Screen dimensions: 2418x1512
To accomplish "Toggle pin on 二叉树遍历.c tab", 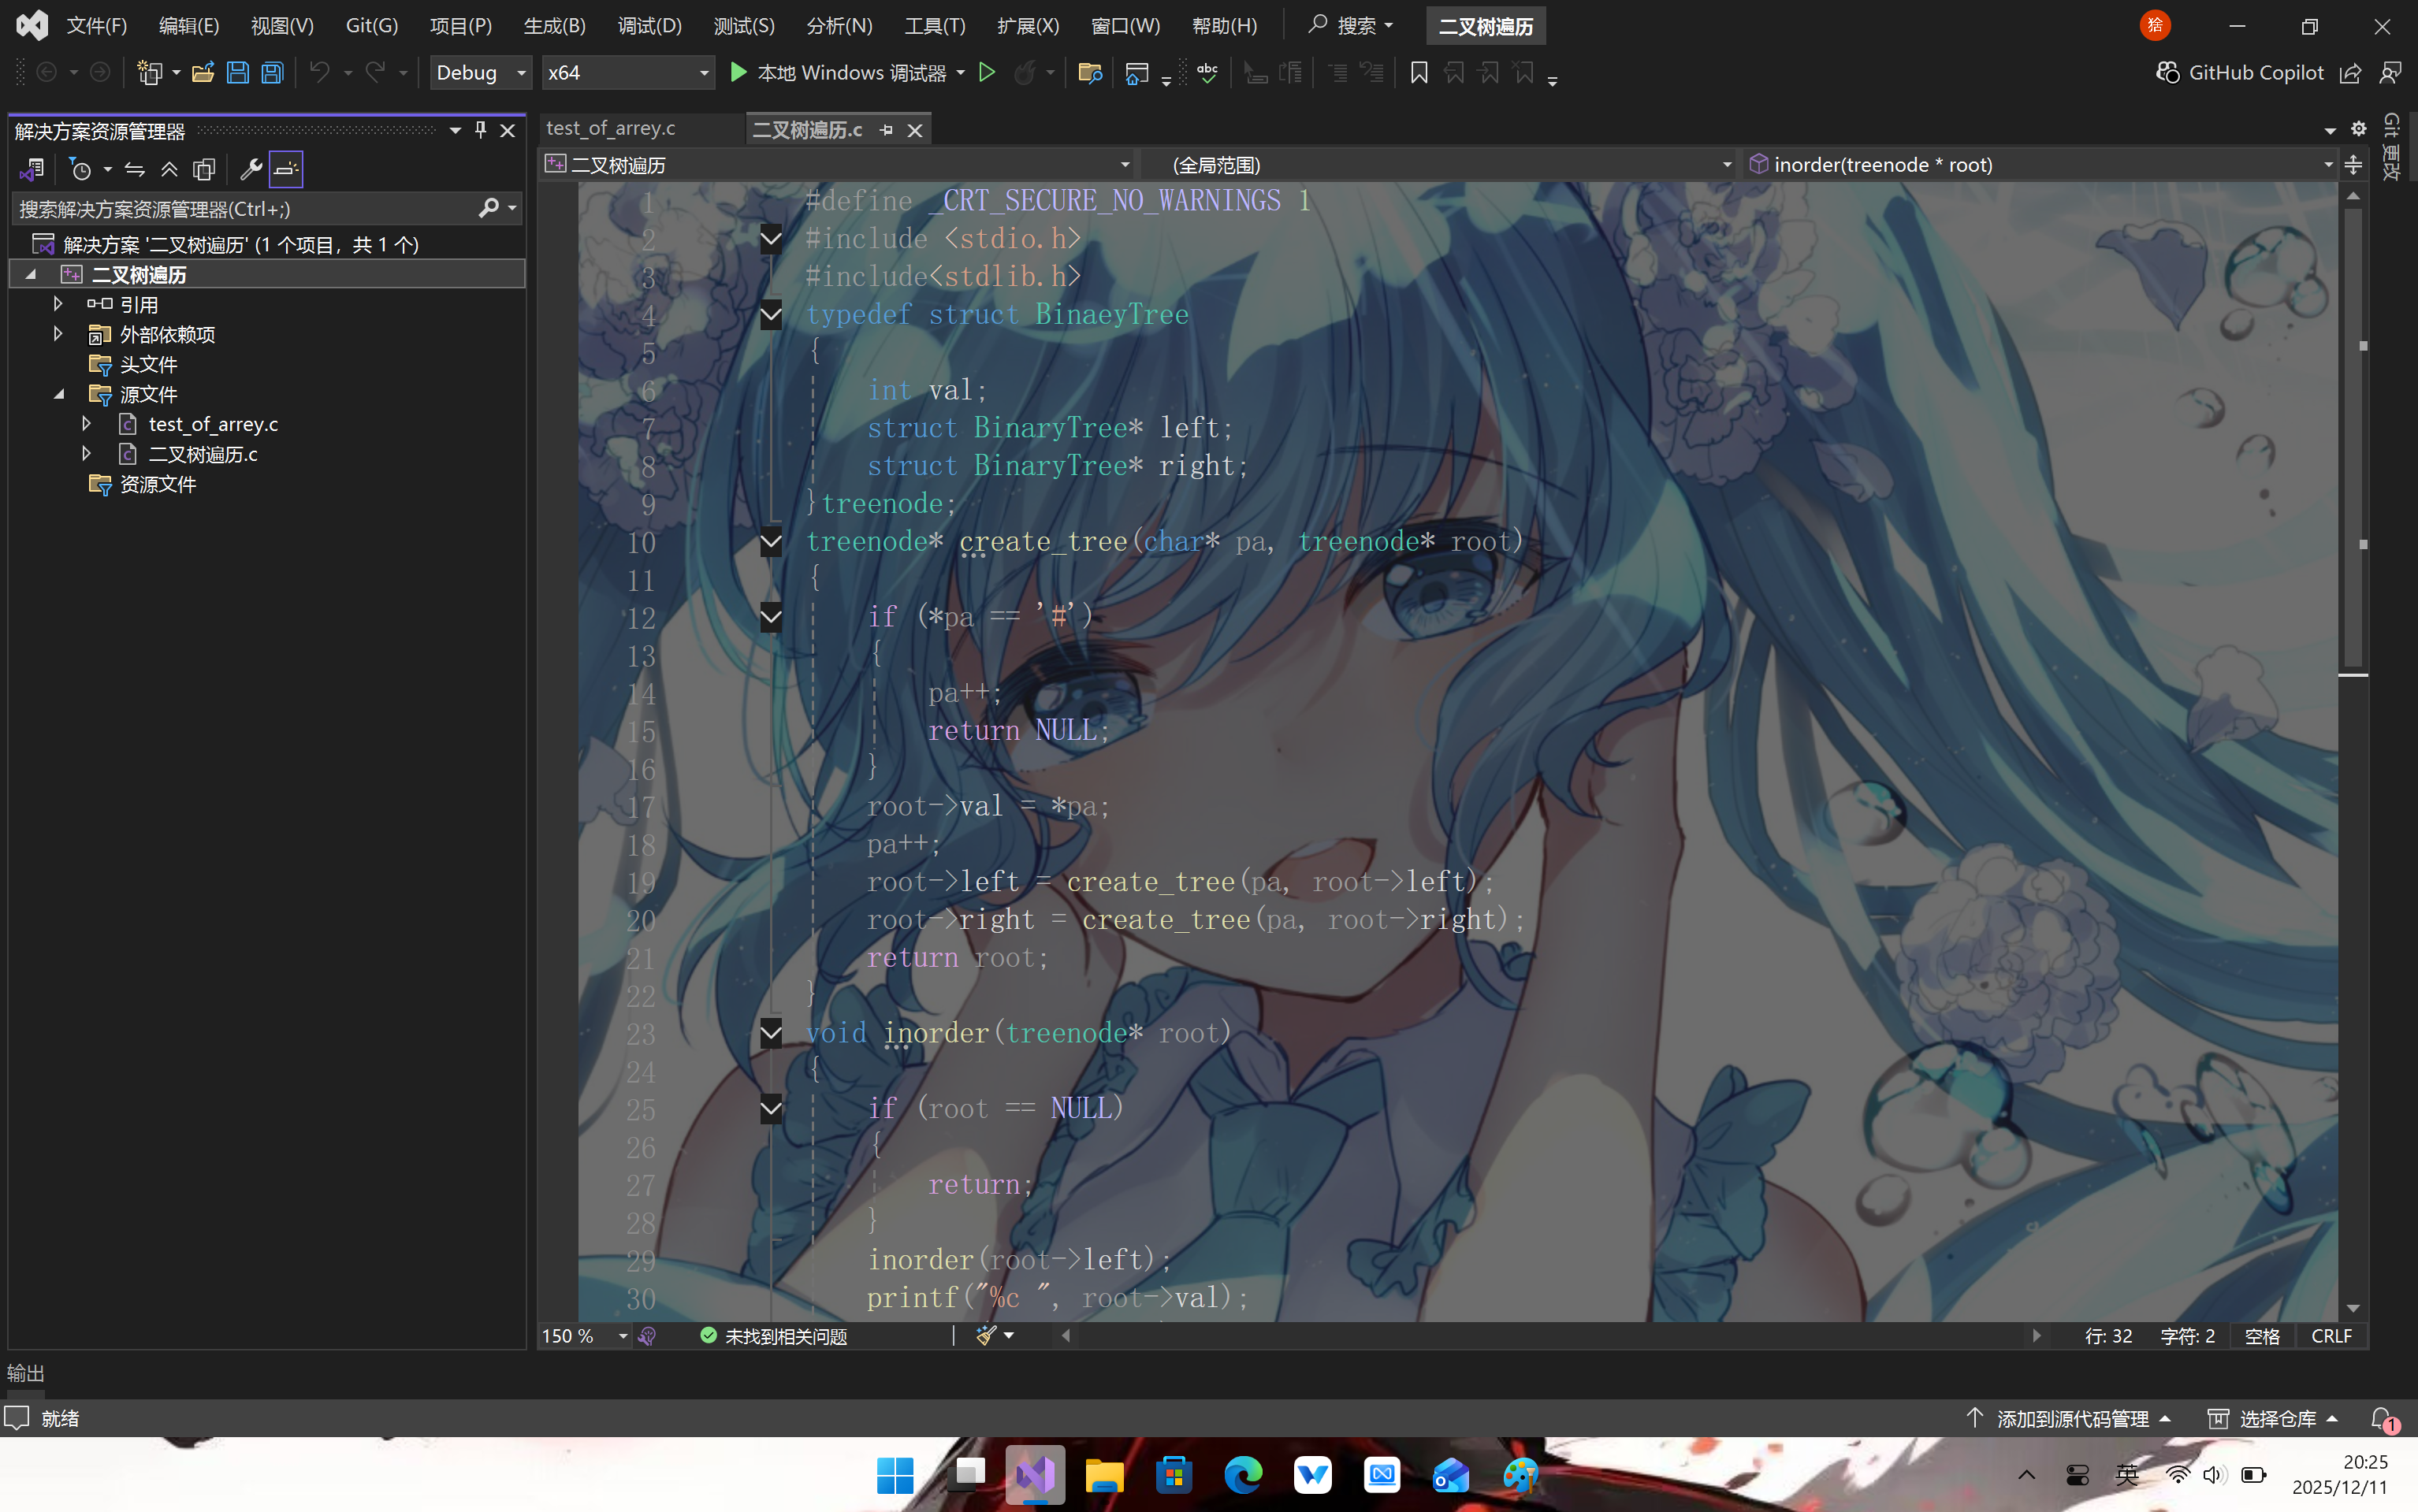I will [x=886, y=130].
